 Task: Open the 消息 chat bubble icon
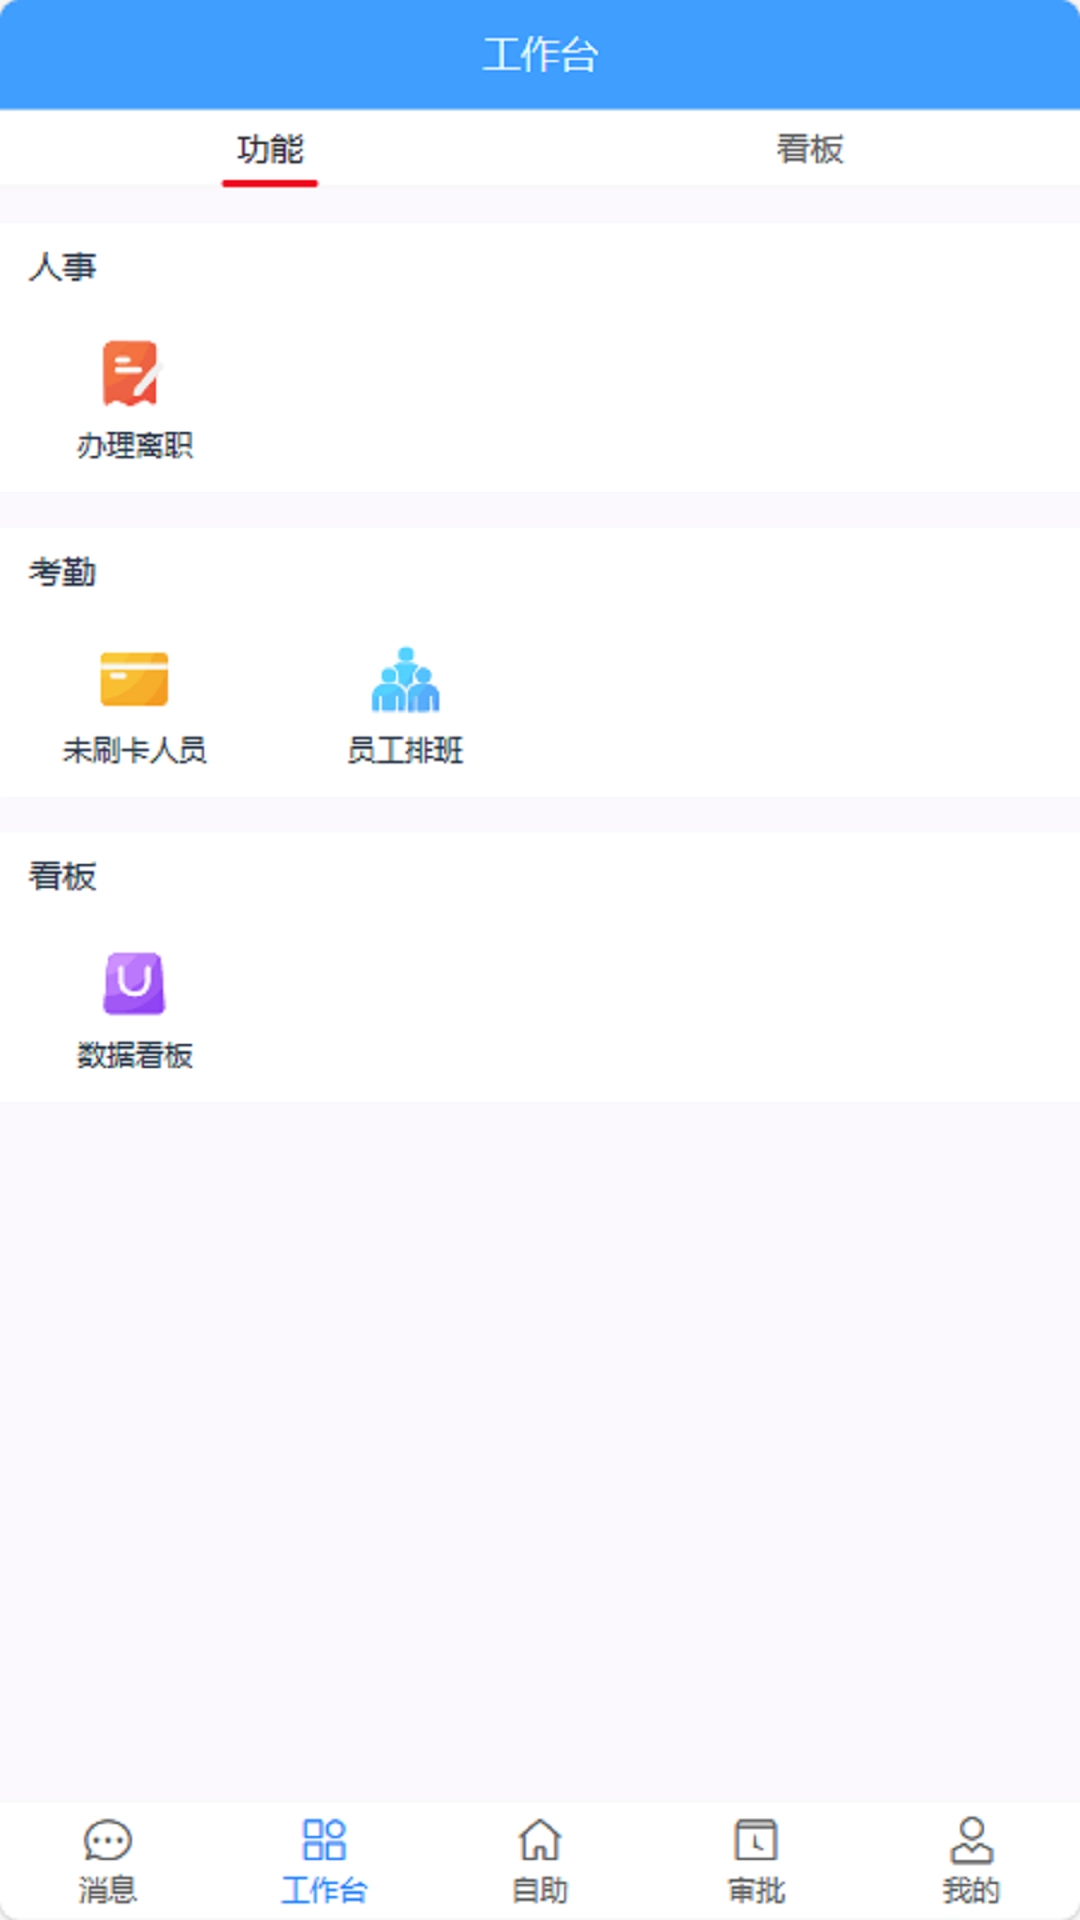click(108, 1840)
